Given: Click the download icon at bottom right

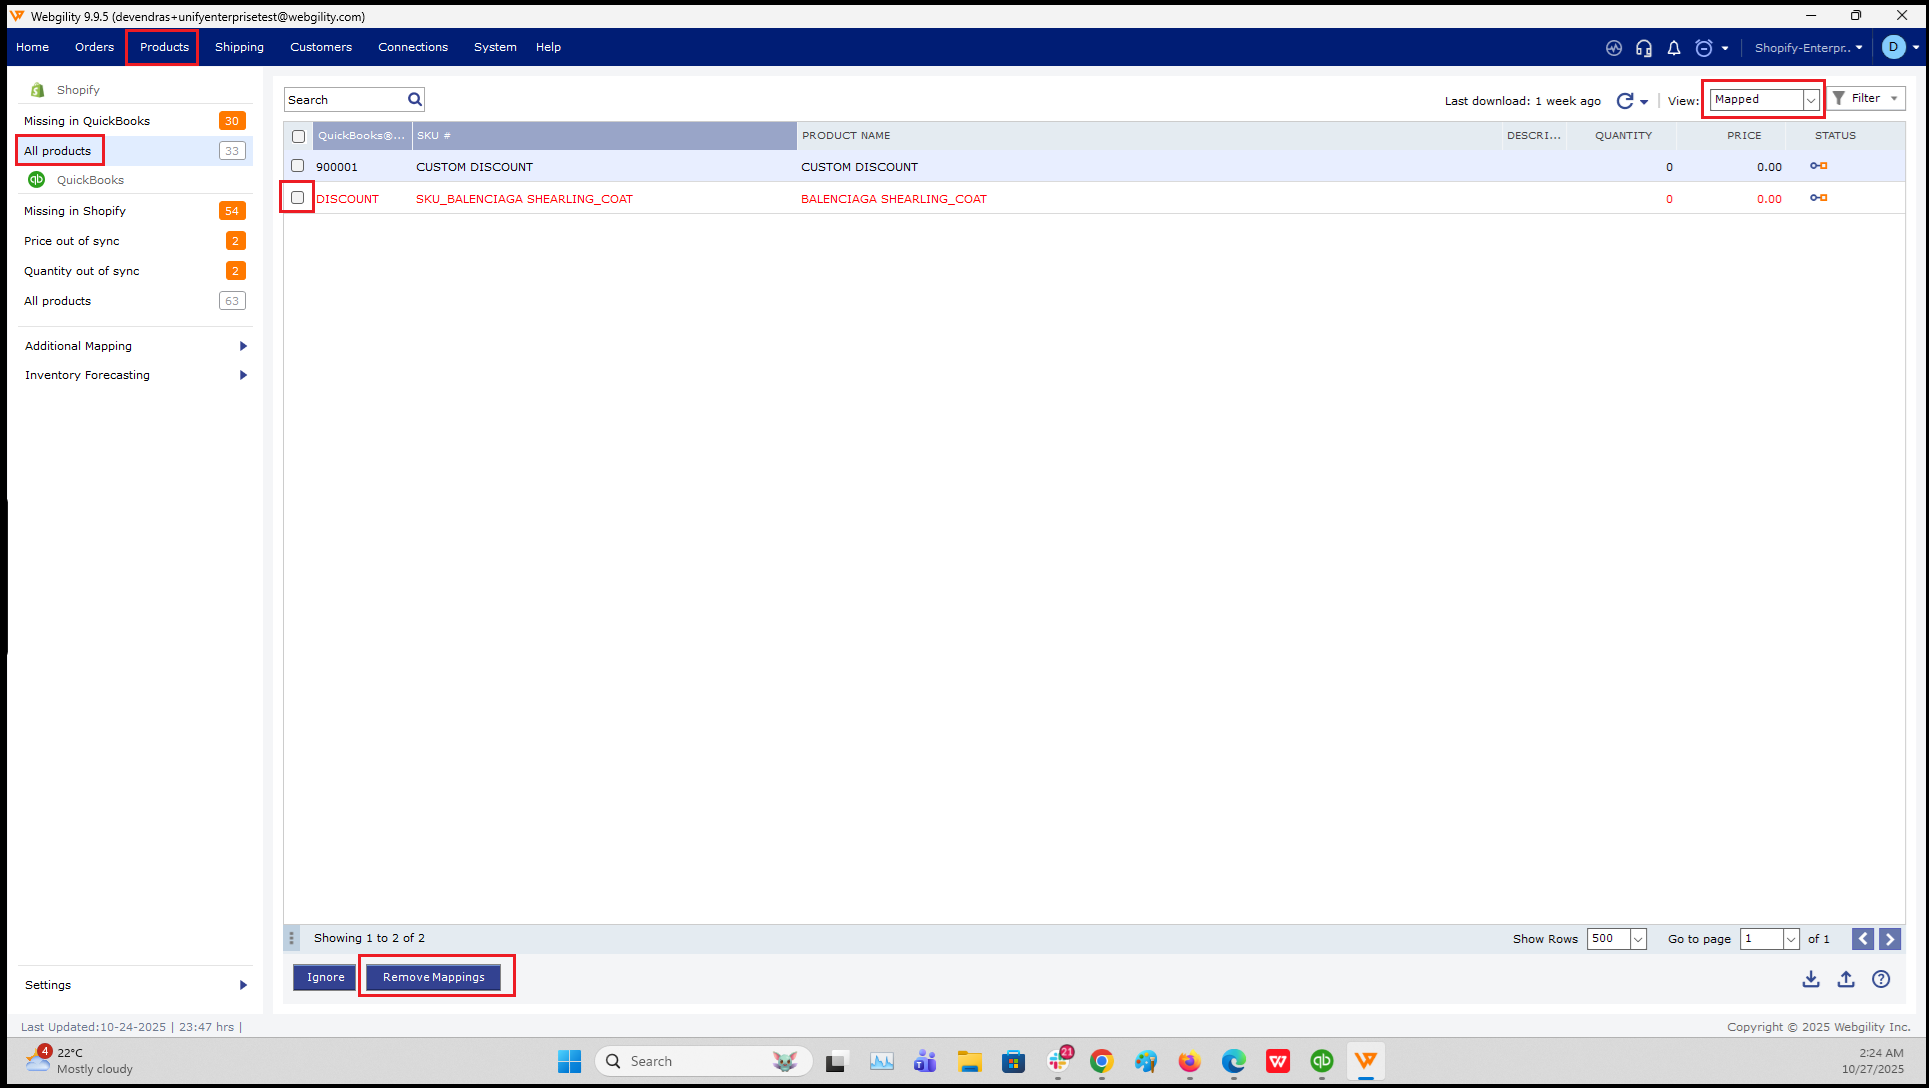Looking at the screenshot, I should (x=1811, y=979).
